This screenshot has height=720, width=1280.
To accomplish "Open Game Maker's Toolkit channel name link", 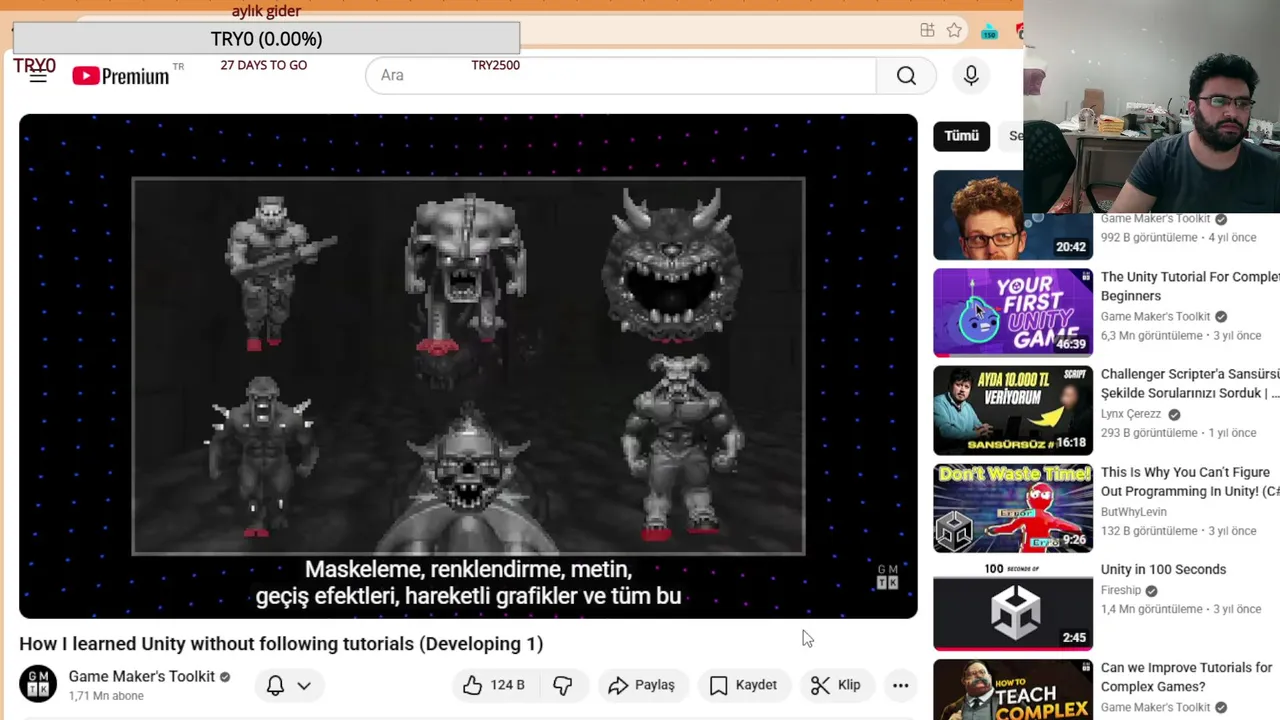I will (x=142, y=677).
